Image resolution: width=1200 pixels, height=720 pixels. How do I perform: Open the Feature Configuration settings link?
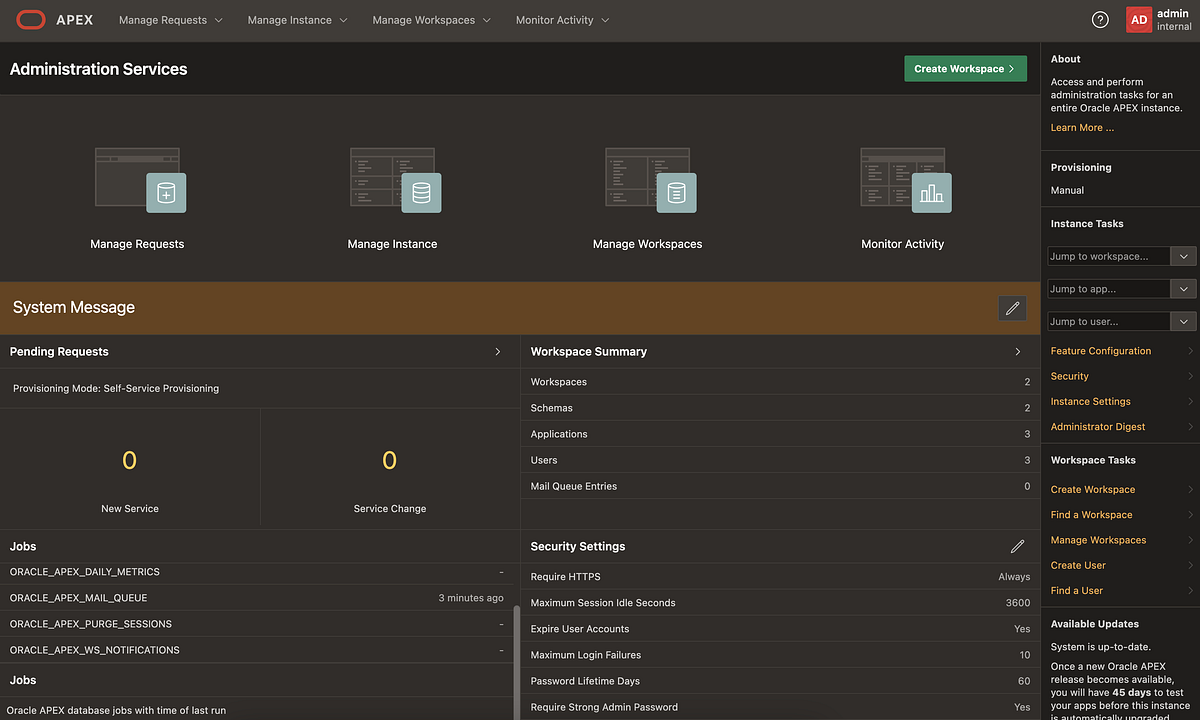coord(1100,350)
